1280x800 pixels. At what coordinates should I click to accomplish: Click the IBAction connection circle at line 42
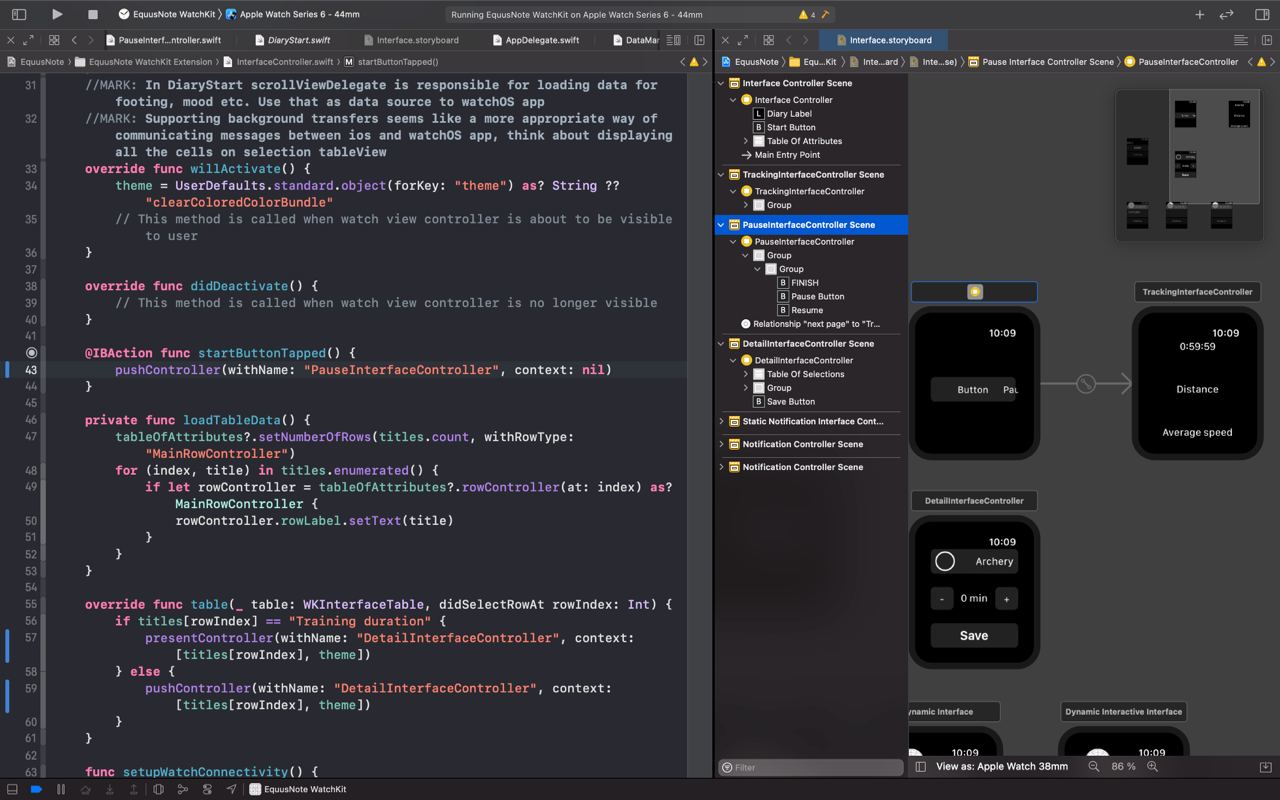32,352
